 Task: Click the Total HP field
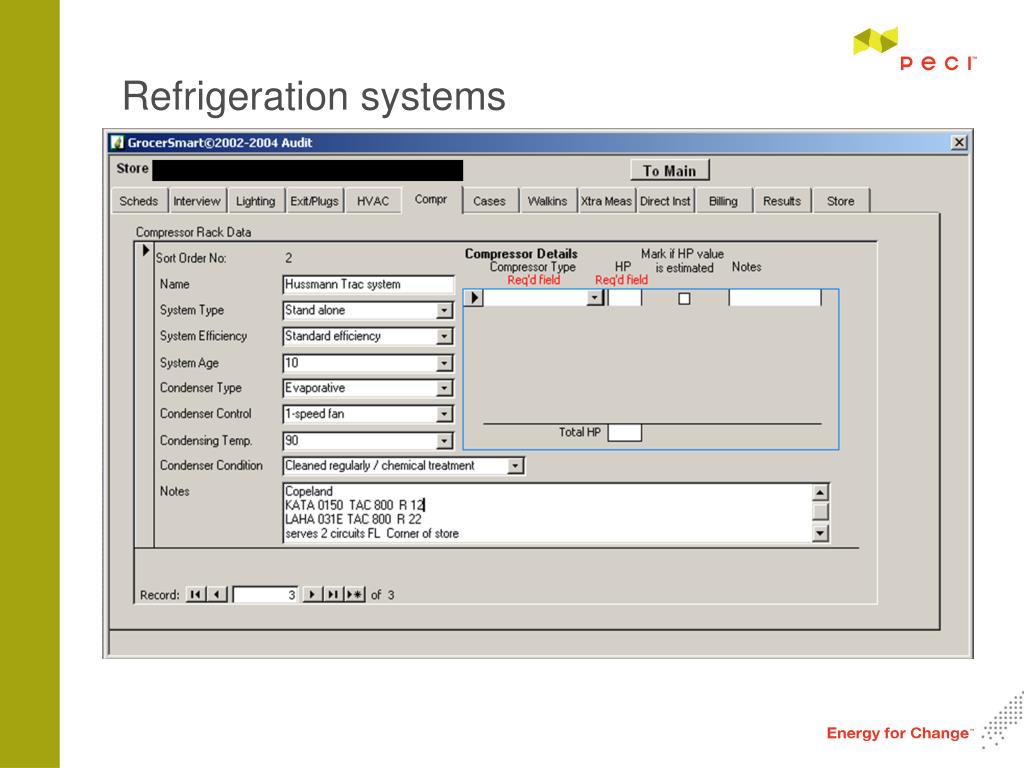point(624,432)
